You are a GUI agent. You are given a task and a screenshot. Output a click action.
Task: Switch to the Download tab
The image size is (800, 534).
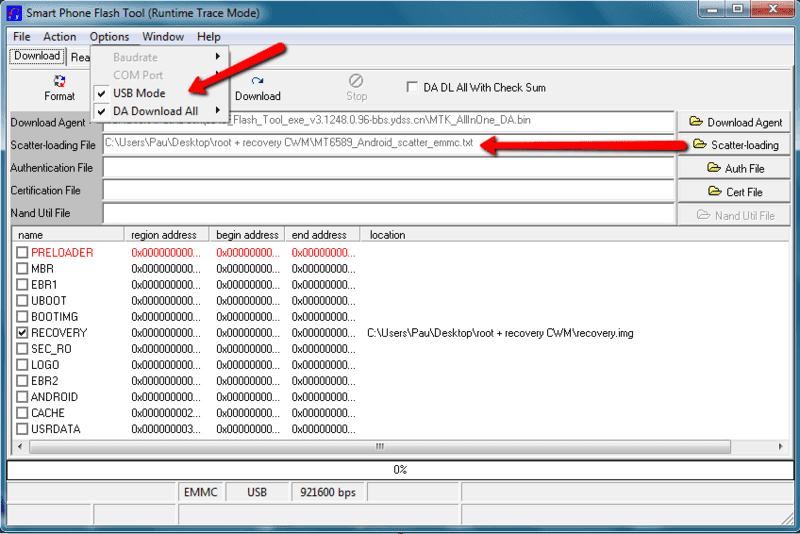(x=37, y=56)
